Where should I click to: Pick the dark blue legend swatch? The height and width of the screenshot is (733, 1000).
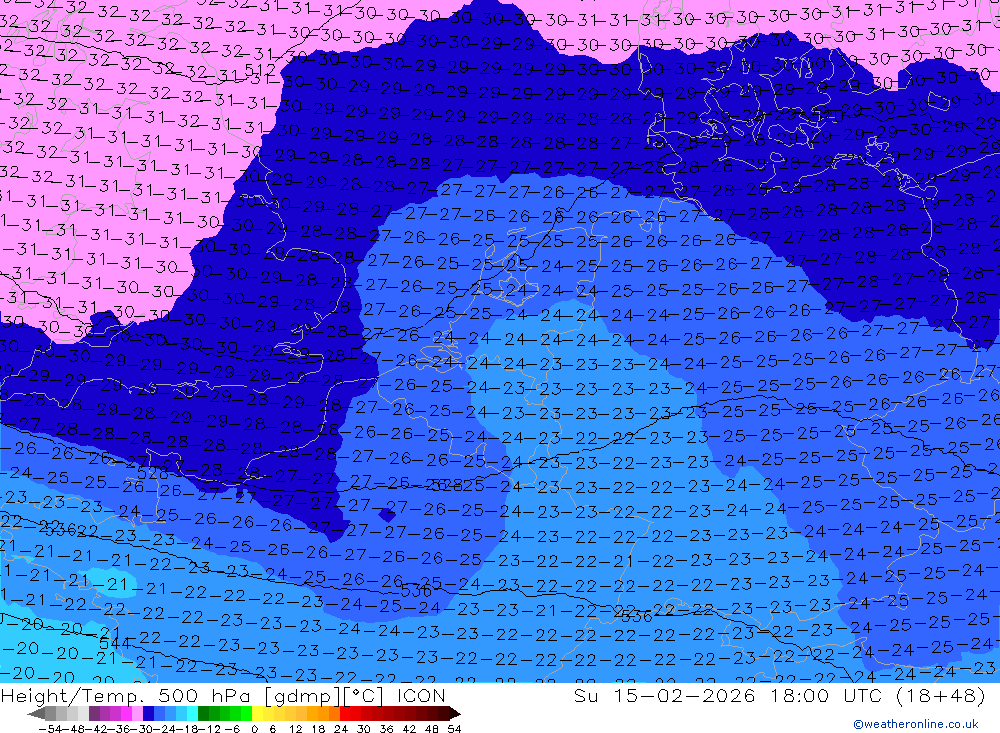pos(149,713)
